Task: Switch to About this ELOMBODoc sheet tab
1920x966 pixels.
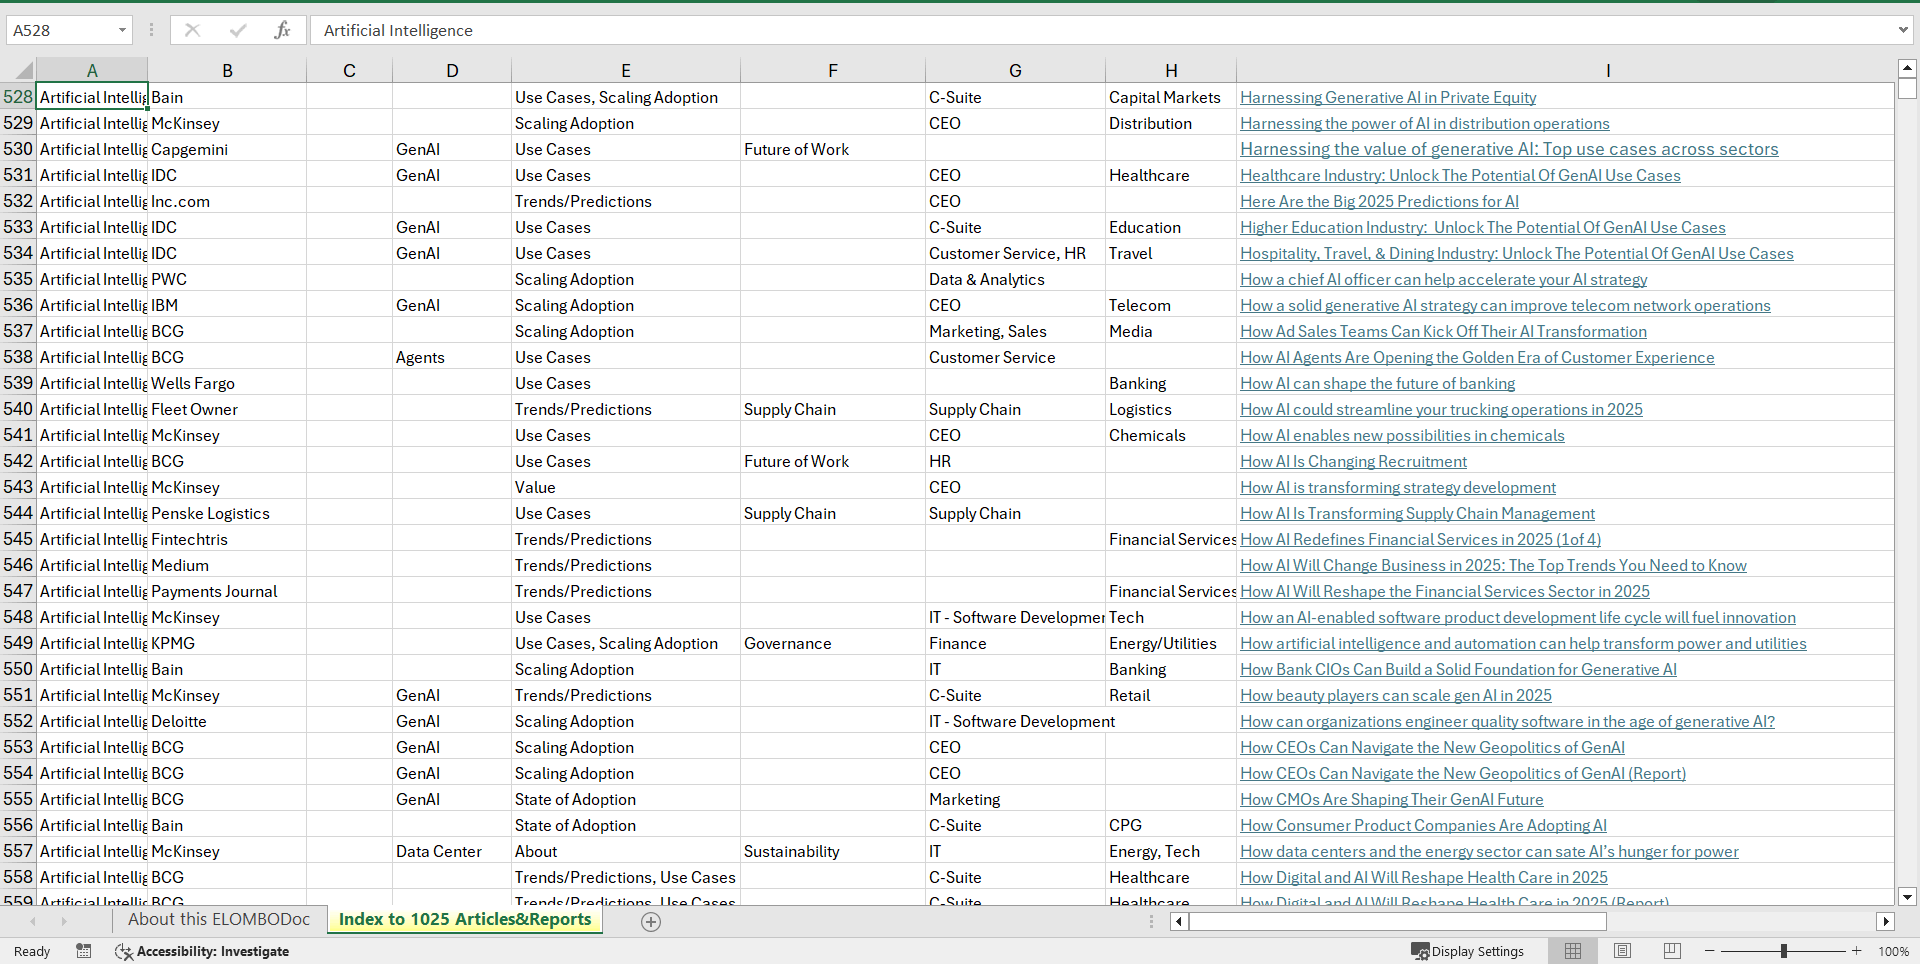Action: coord(219,920)
